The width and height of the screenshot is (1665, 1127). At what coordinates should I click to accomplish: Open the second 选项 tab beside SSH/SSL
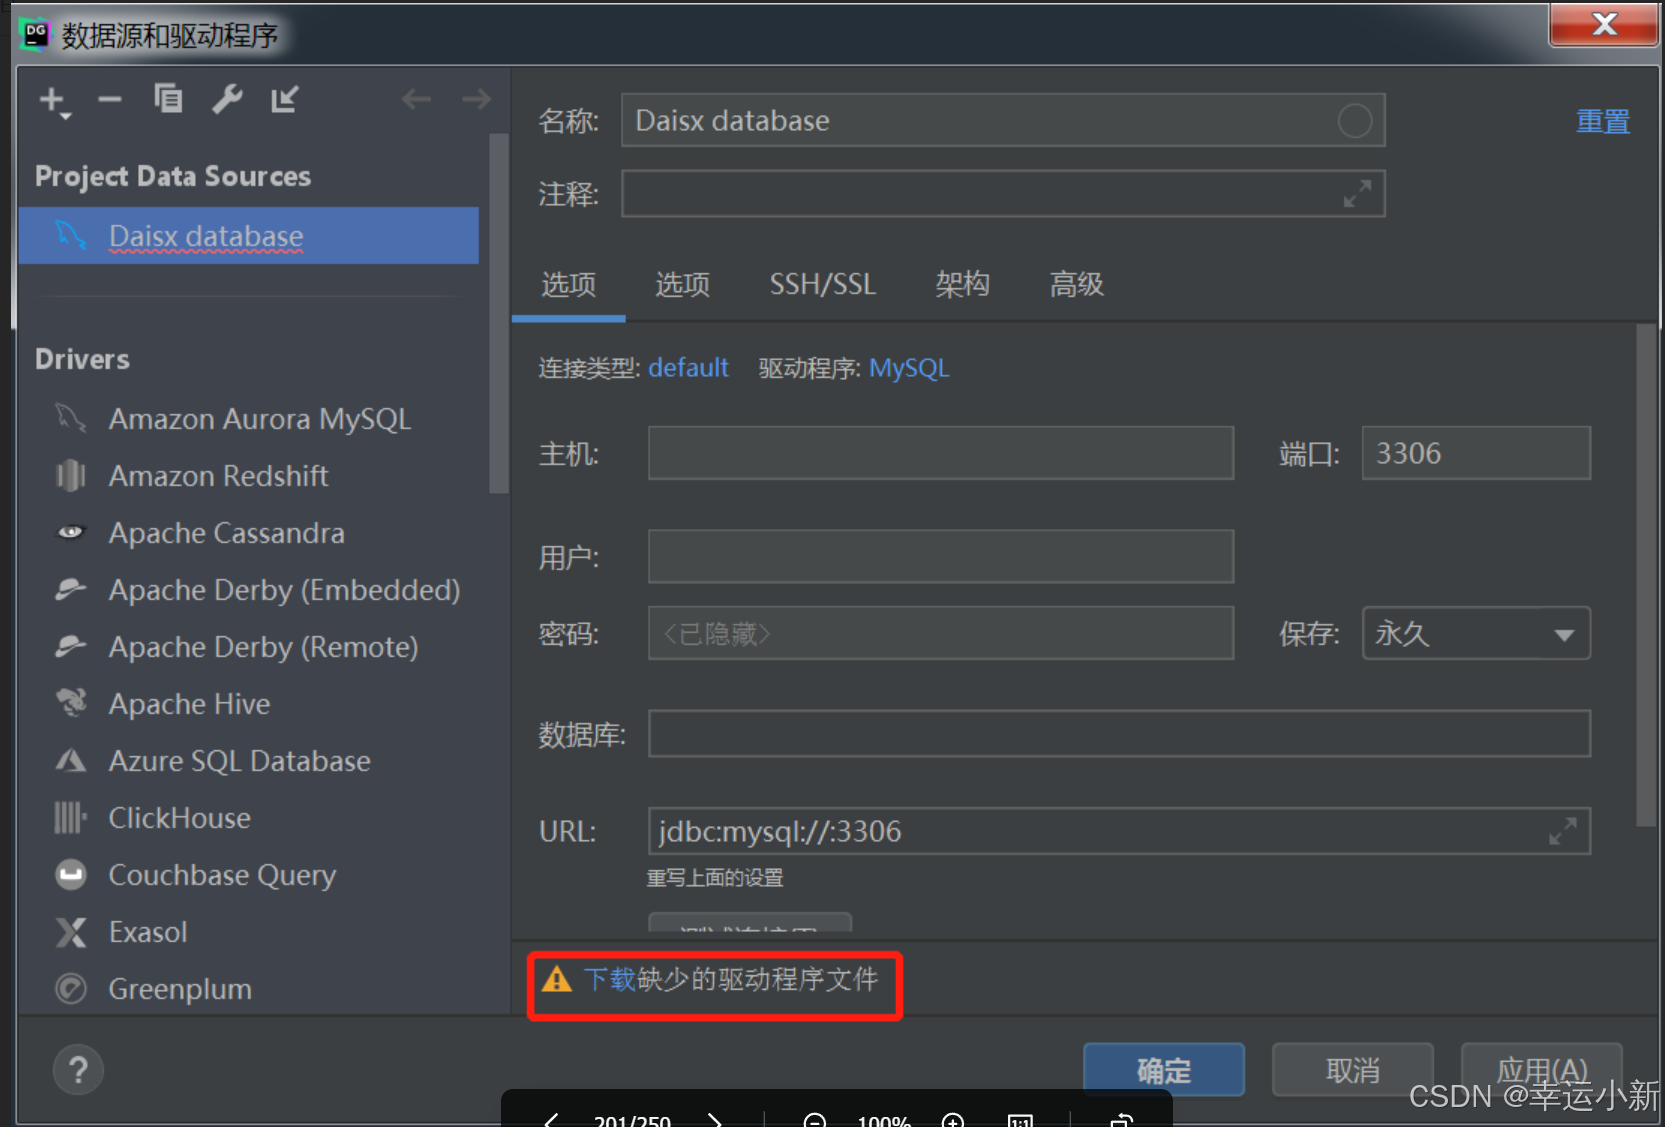(x=683, y=285)
